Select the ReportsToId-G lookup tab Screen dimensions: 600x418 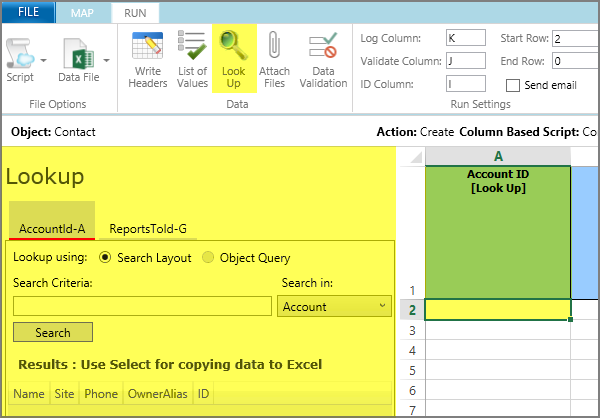(148, 229)
